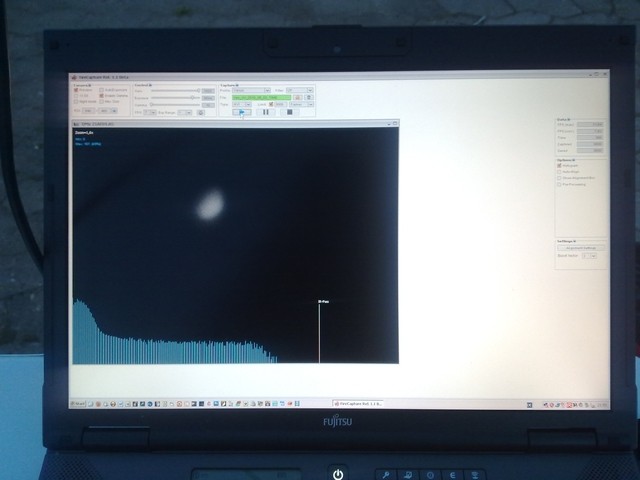Viewport: 640px width, 480px height.
Task: Toggle the AutoExposure checkbox
Action: click(x=102, y=90)
